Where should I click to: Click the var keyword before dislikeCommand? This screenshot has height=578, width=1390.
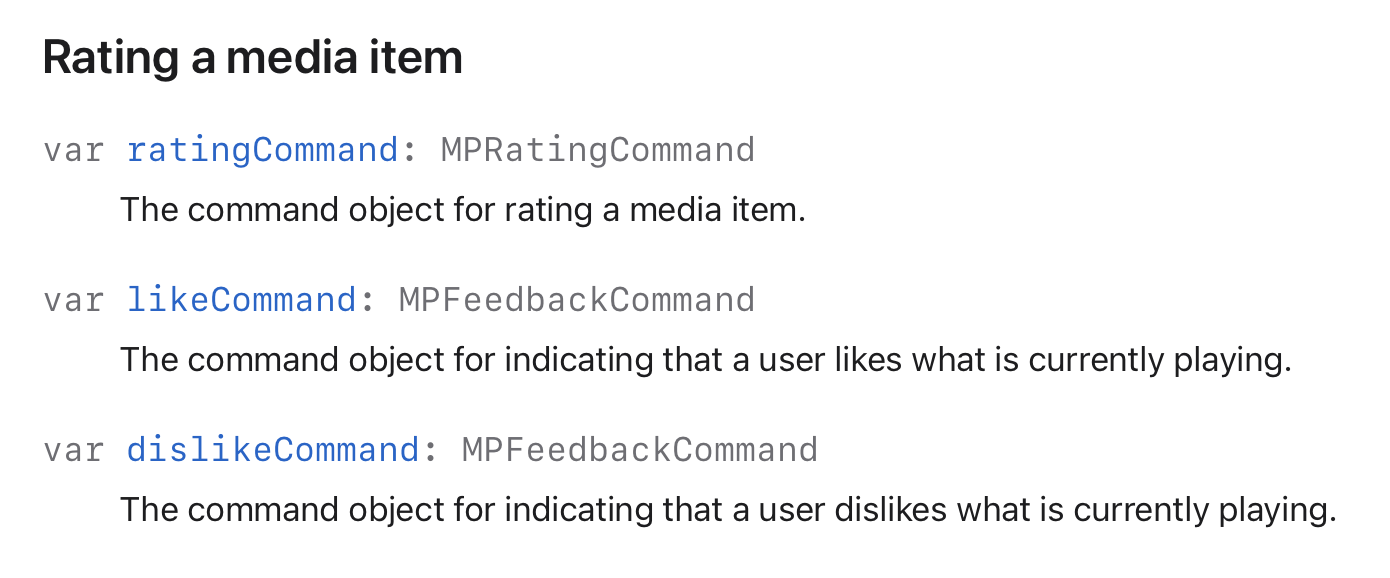click(x=74, y=450)
